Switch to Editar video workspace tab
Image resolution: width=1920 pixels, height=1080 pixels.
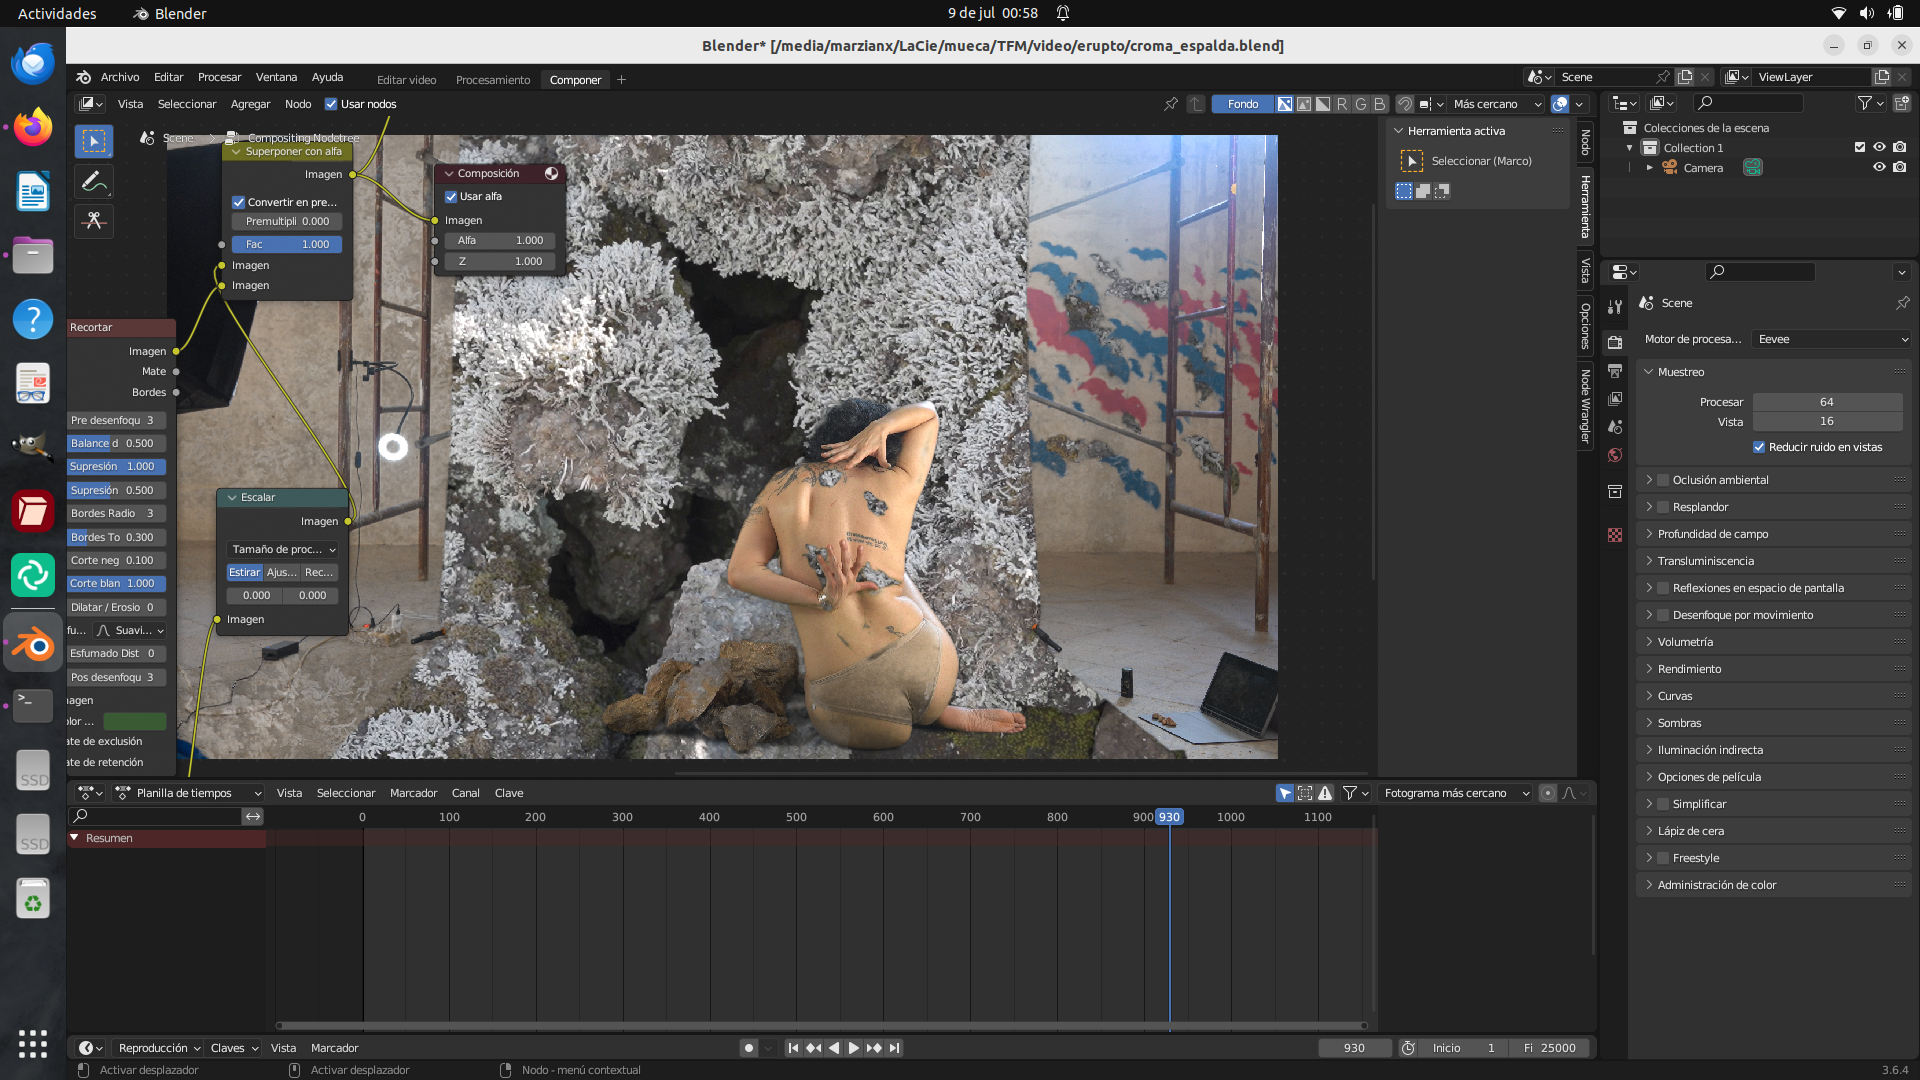[x=406, y=80]
